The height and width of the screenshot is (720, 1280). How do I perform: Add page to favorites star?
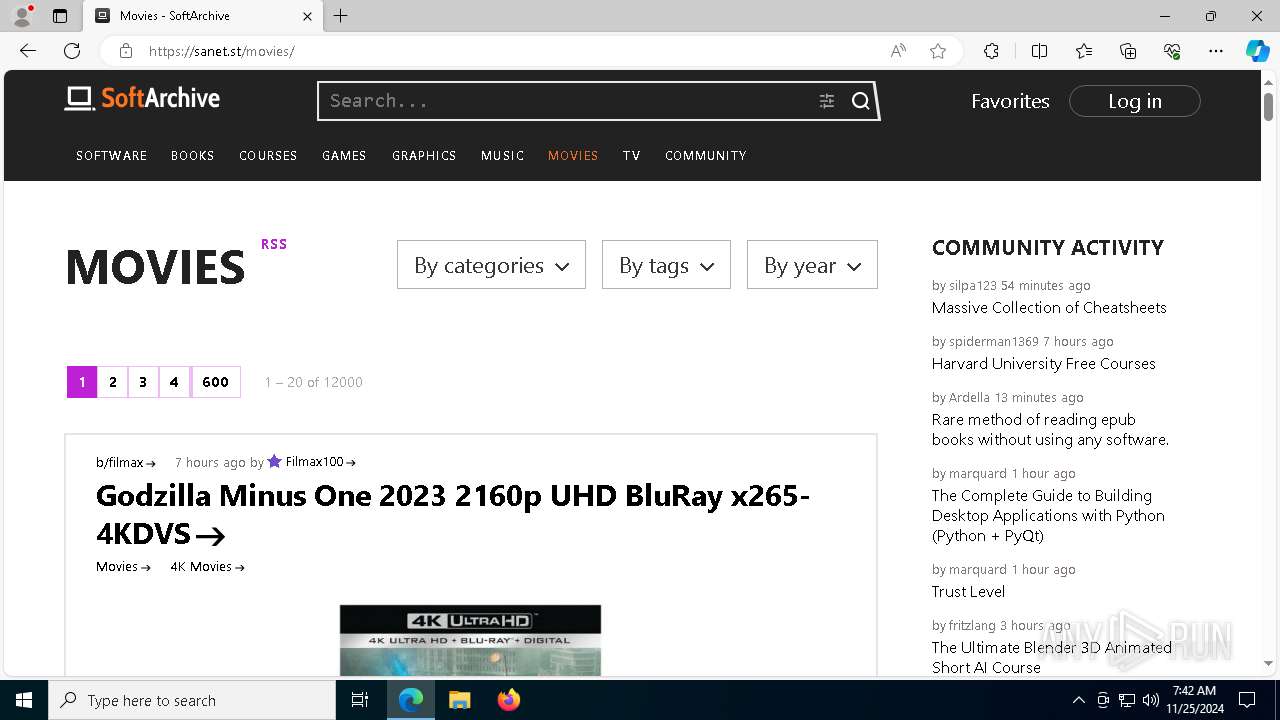(x=938, y=51)
